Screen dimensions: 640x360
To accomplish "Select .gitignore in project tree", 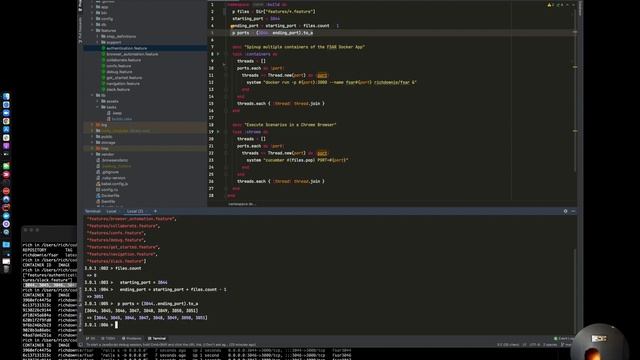I will [x=110, y=172].
